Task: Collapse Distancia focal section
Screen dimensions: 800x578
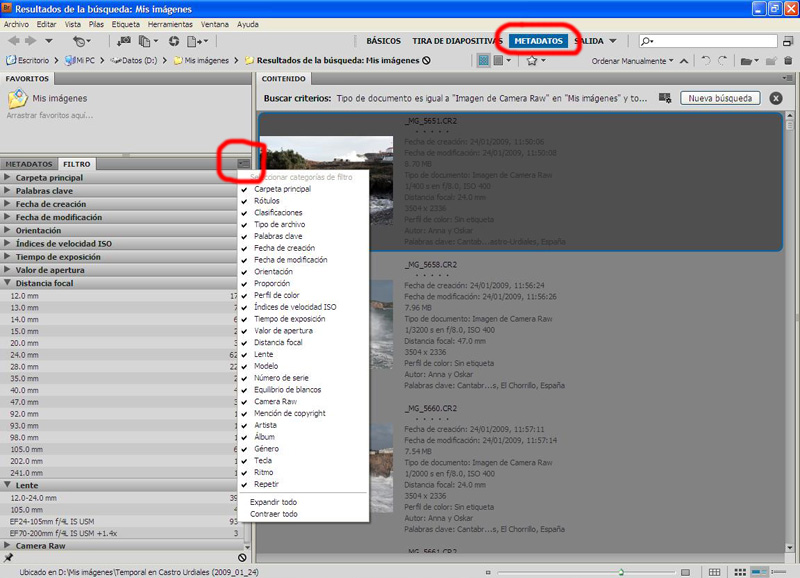Action: click(7, 283)
